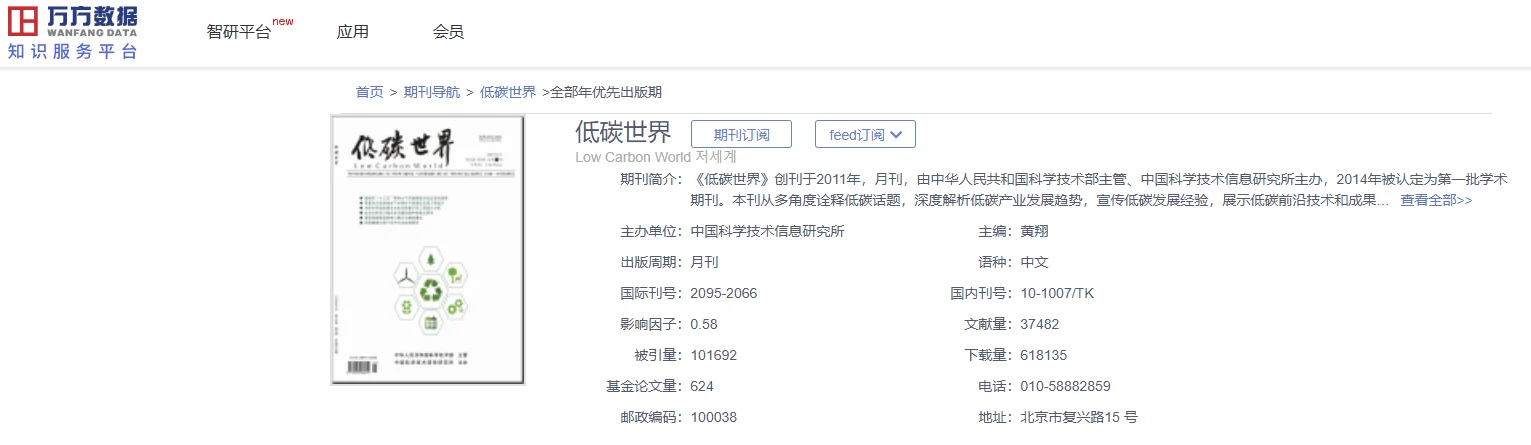Select document count 37482
The height and width of the screenshot is (445, 1531).
tap(1040, 324)
